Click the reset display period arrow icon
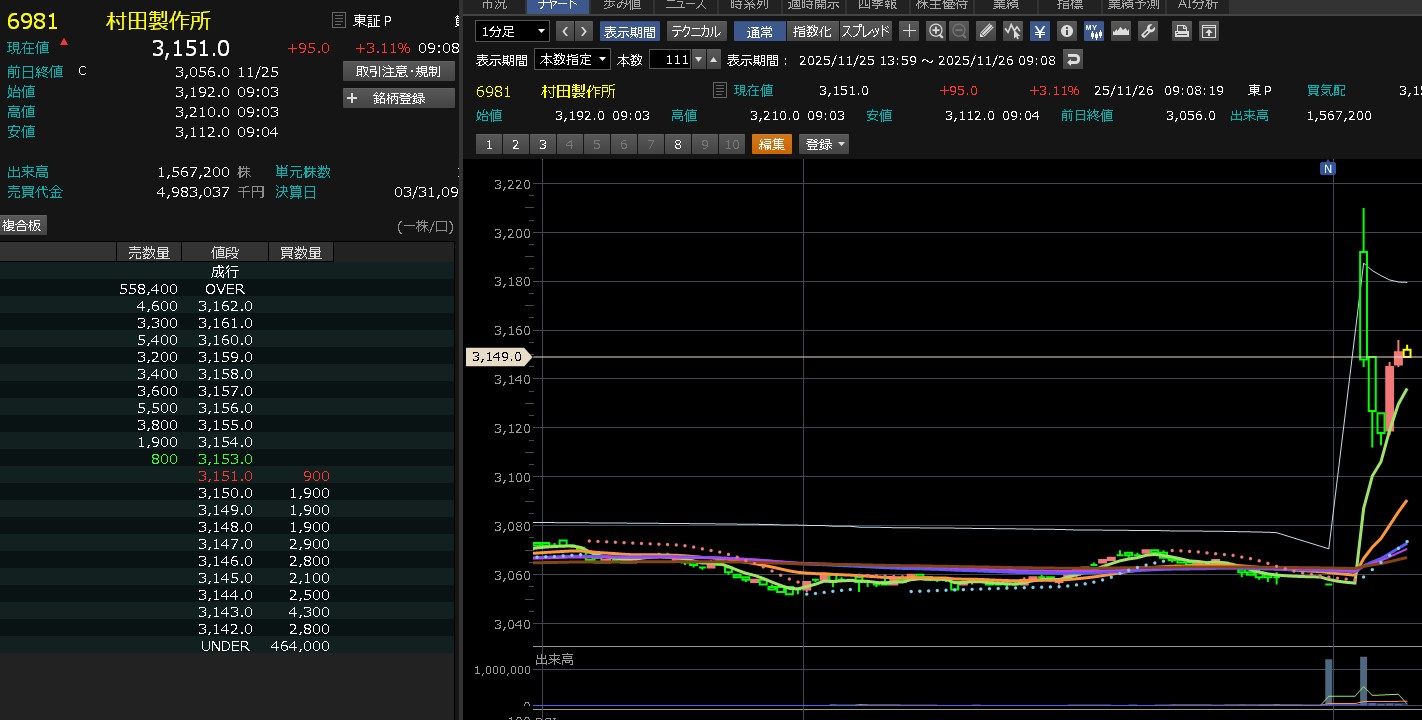Screen dimensions: 1422x720 [1073, 60]
